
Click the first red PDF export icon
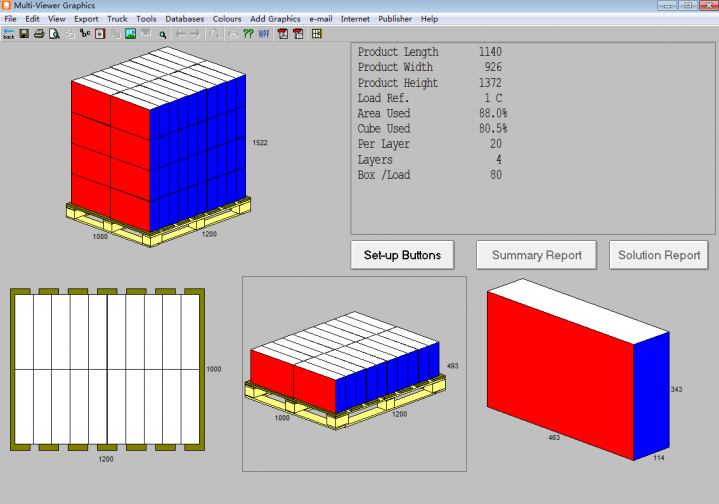click(x=283, y=33)
